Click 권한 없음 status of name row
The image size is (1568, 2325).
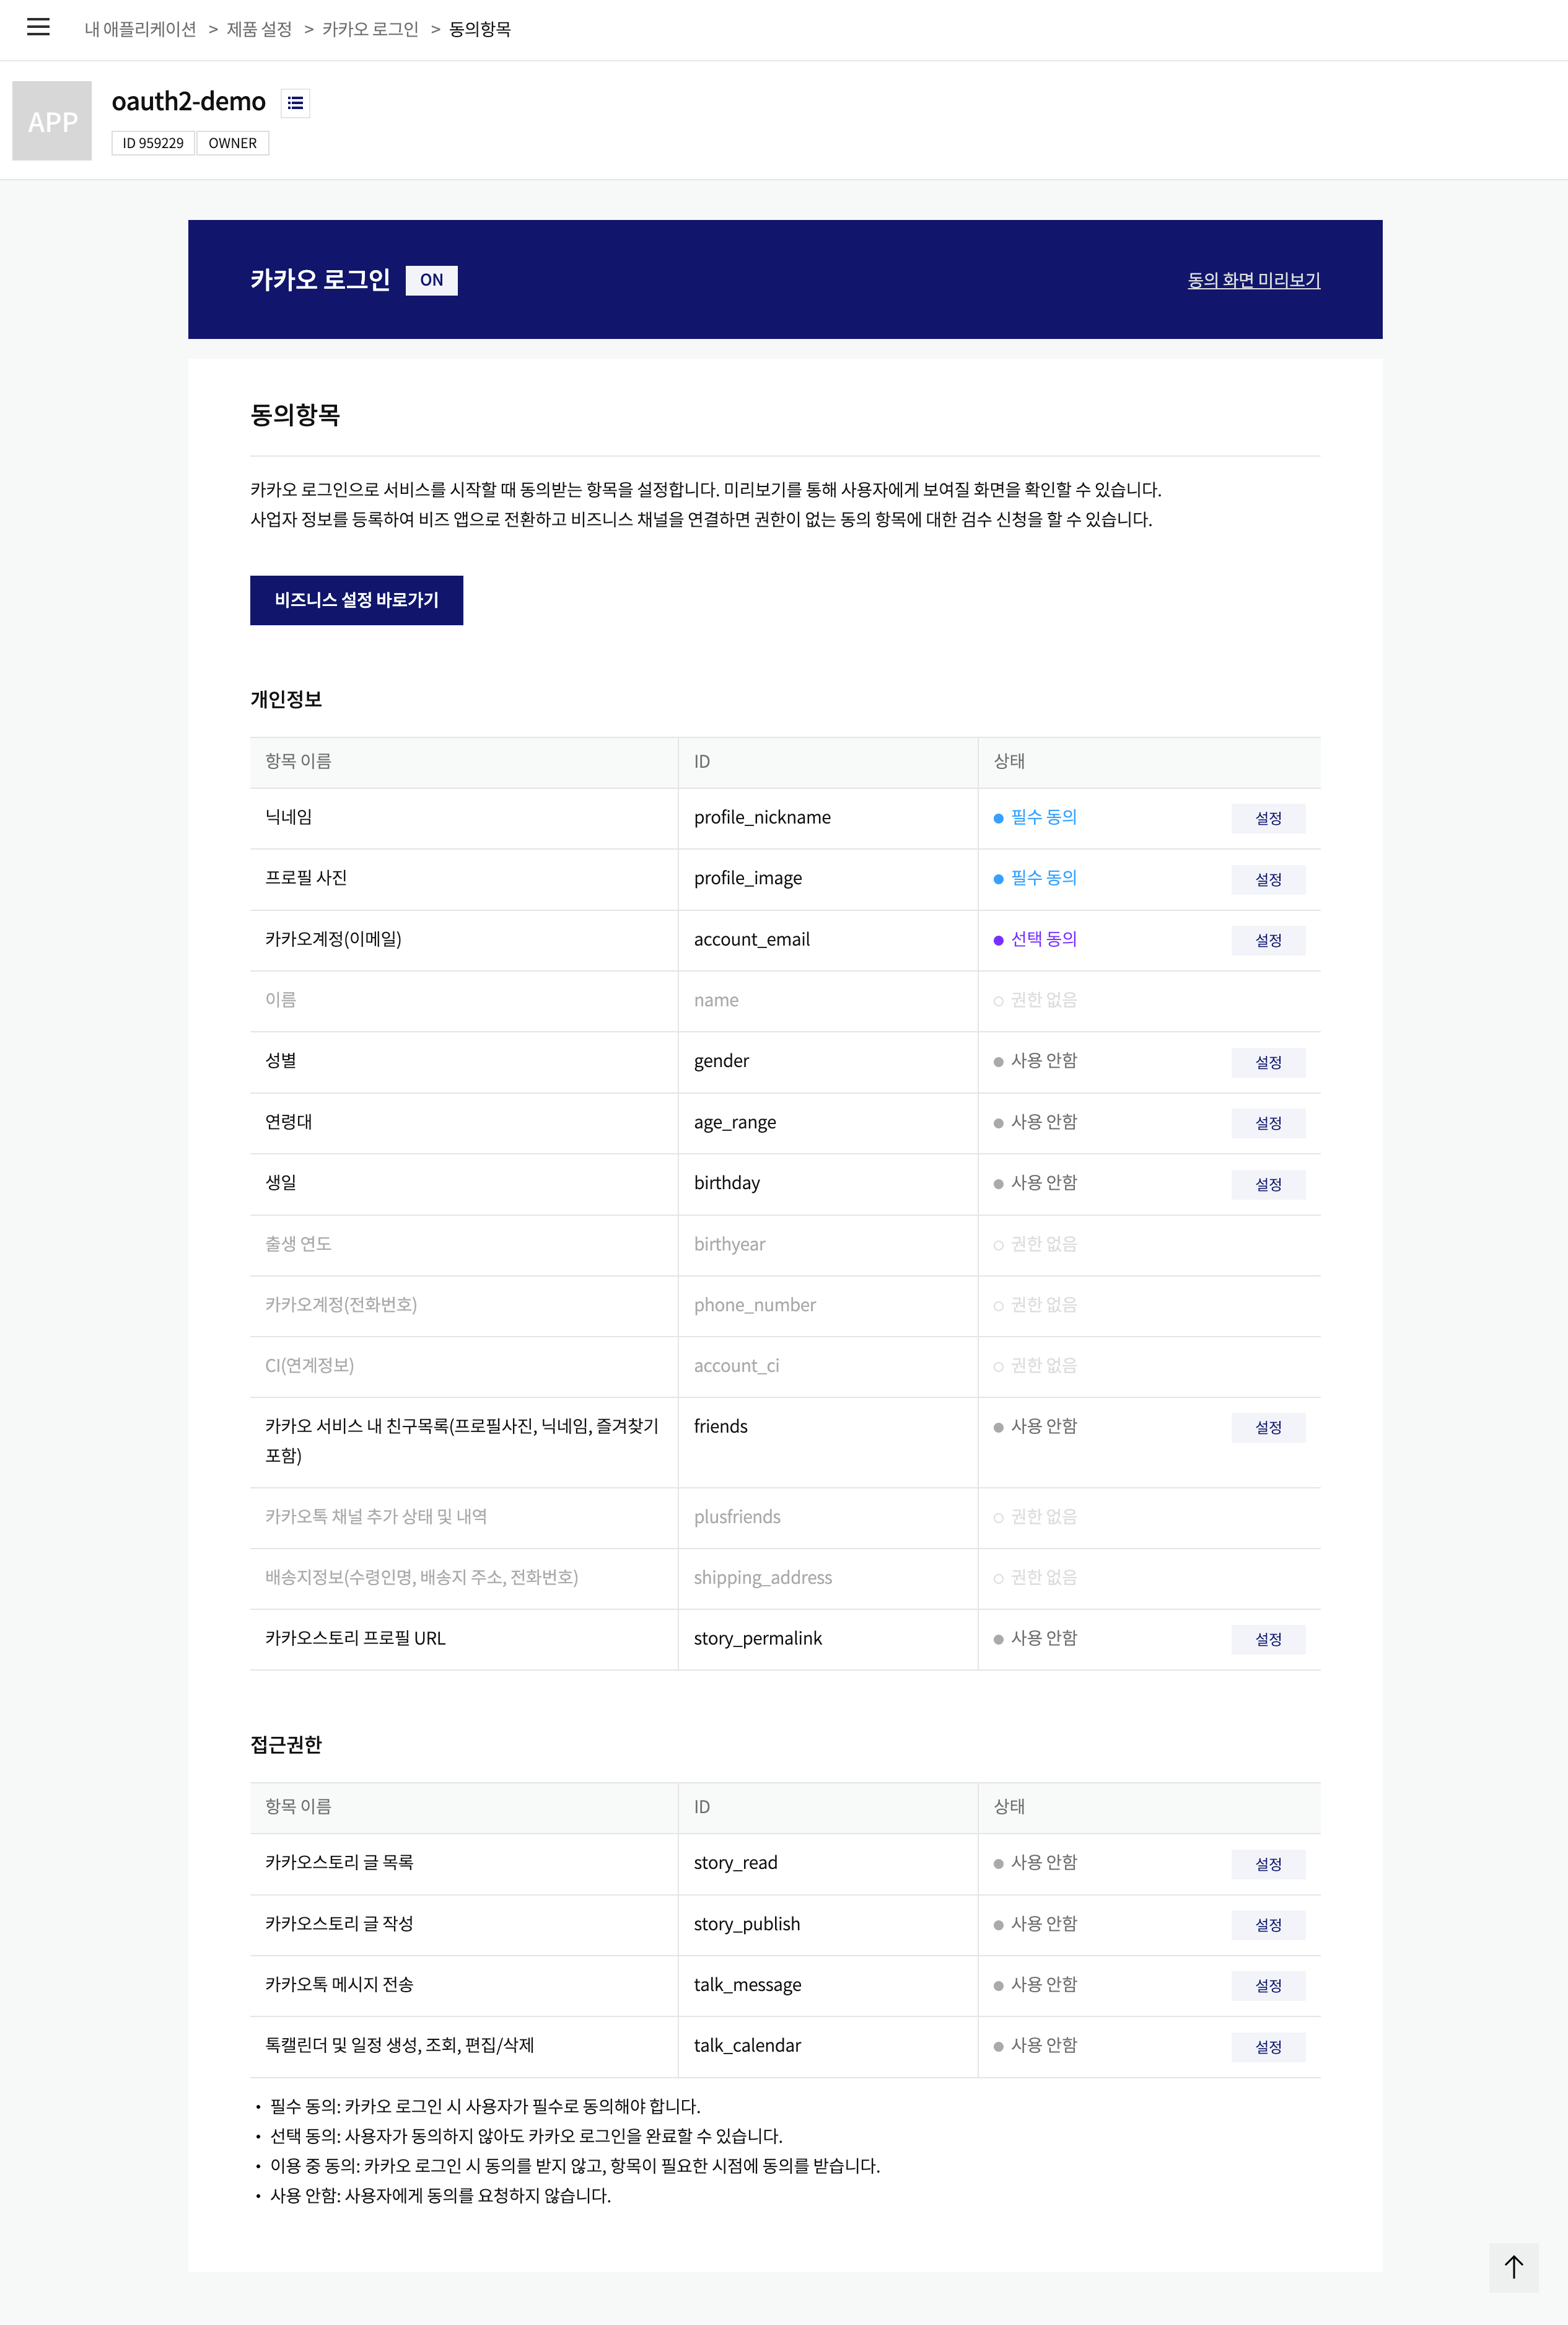(1035, 1000)
